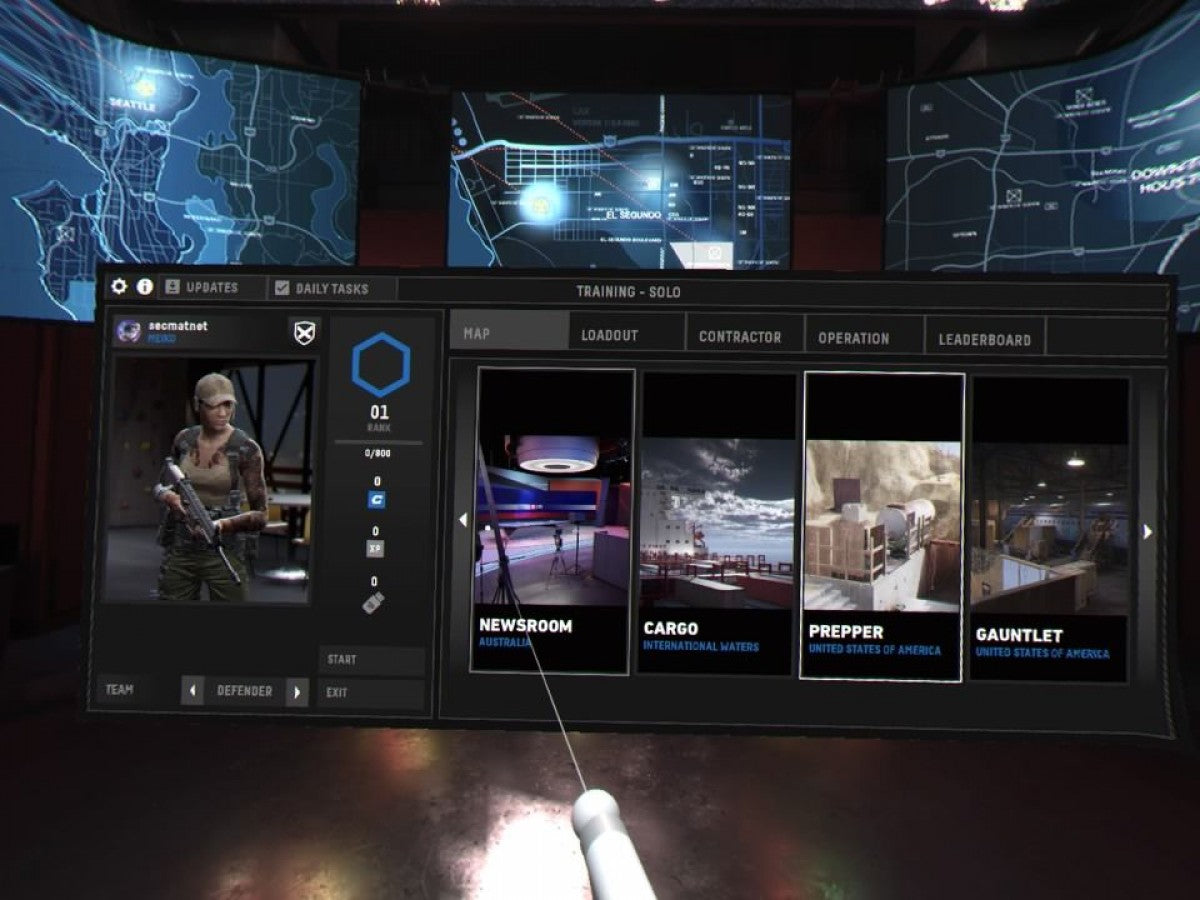This screenshot has width=1200, height=900.
Task: Switch team with right arrow by Defender
Action: [296, 692]
